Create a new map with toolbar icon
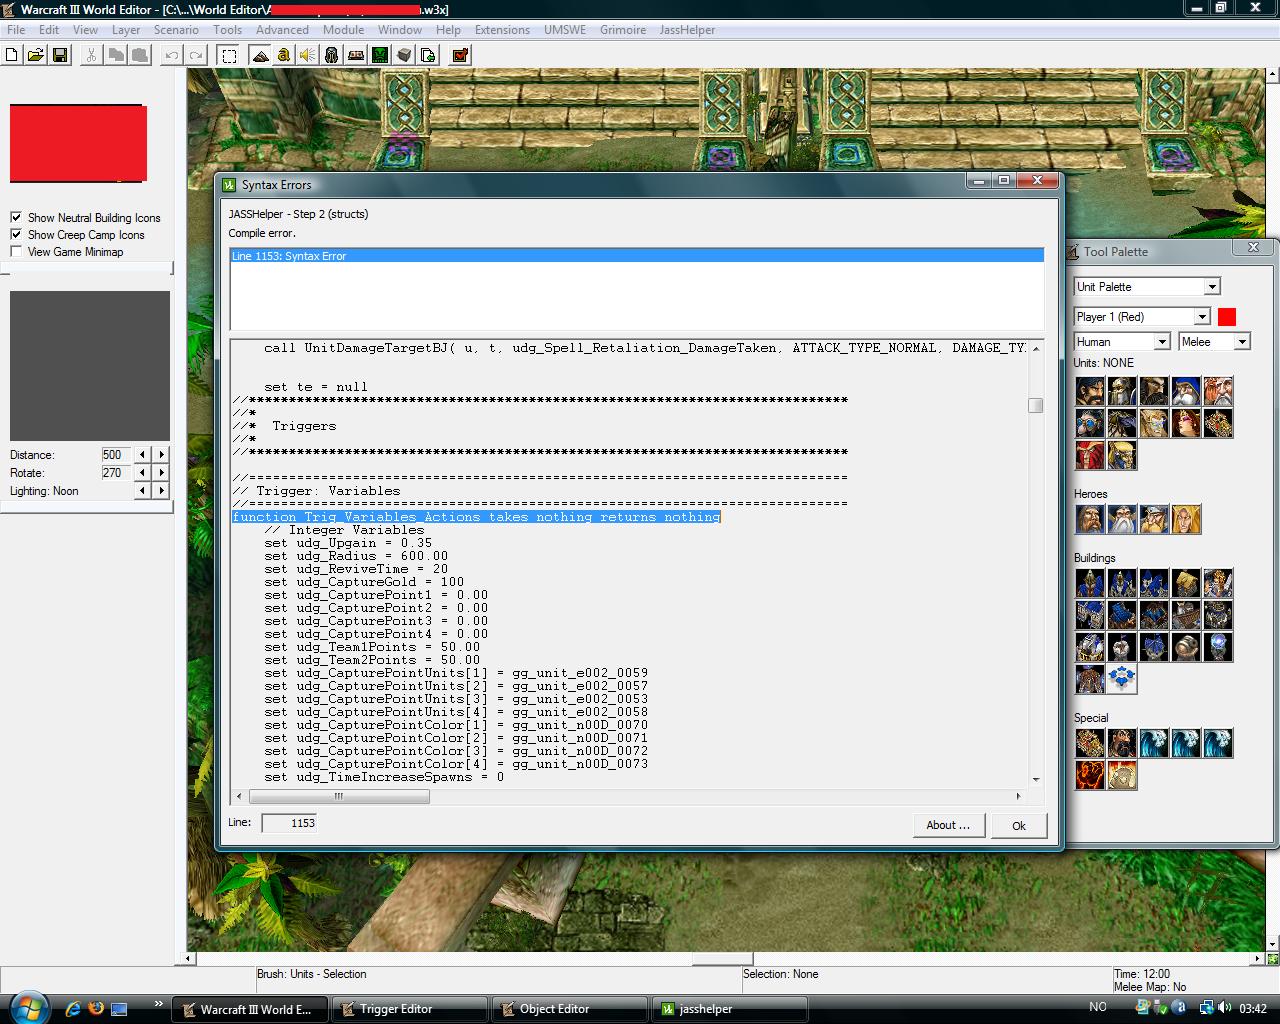The height and width of the screenshot is (1024, 1280). (12, 55)
